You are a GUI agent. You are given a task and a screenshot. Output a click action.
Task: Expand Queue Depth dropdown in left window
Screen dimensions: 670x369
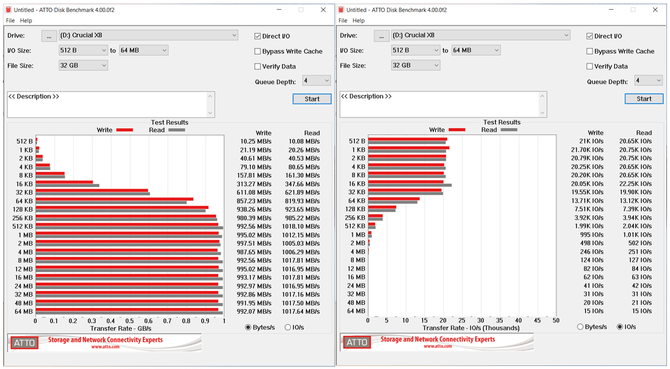click(317, 80)
